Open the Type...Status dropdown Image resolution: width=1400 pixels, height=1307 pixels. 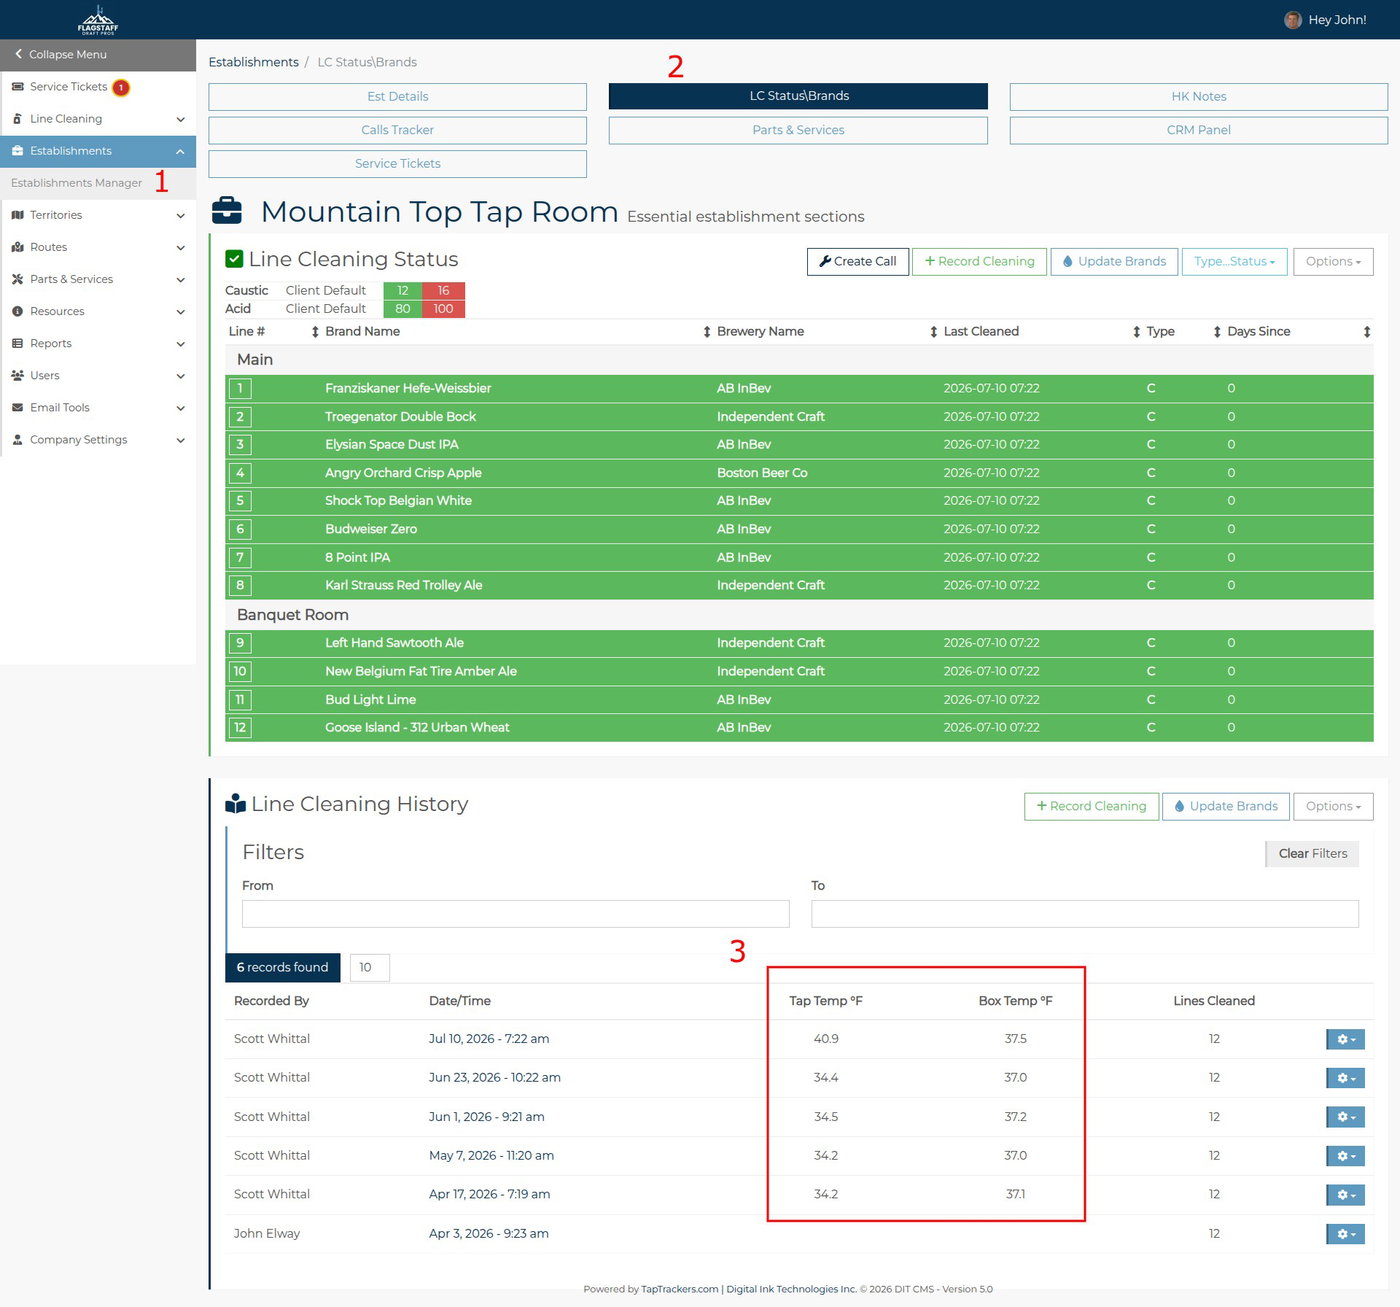[x=1234, y=261]
